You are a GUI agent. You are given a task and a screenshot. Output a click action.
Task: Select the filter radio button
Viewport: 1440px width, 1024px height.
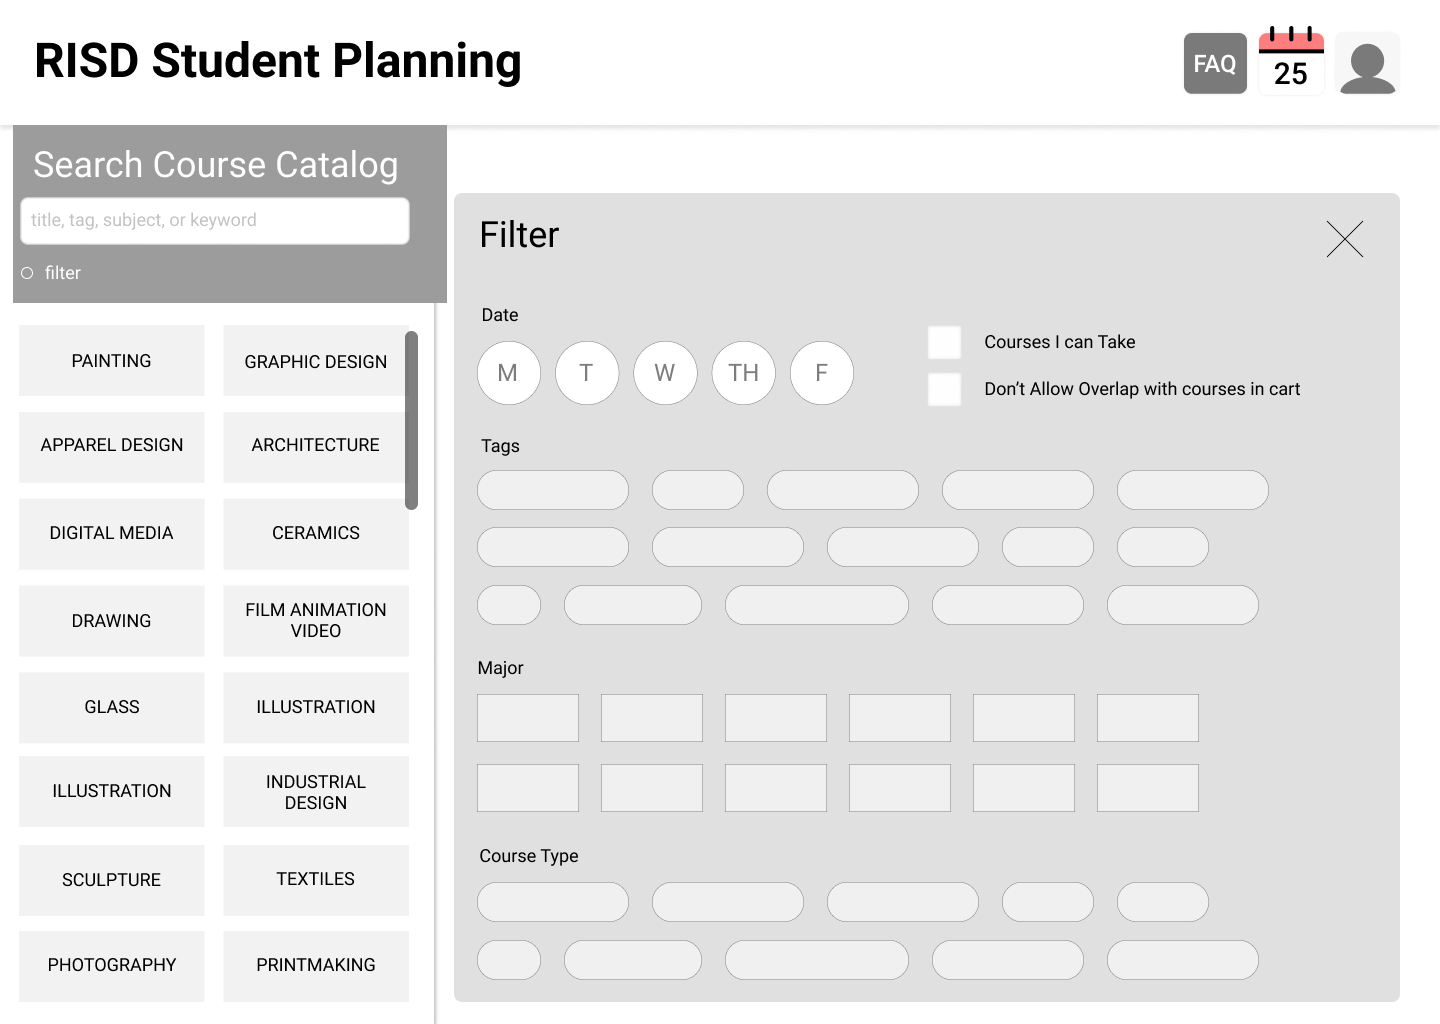tap(27, 273)
